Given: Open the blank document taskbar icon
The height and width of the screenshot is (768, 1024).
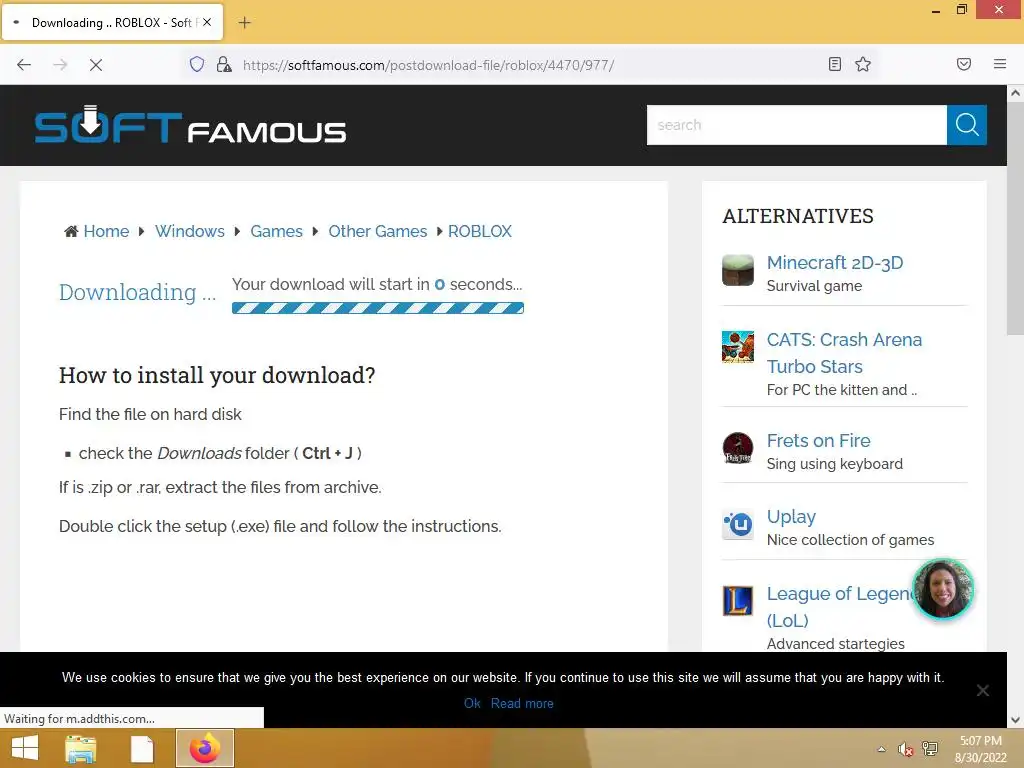Looking at the screenshot, I should tap(142, 748).
